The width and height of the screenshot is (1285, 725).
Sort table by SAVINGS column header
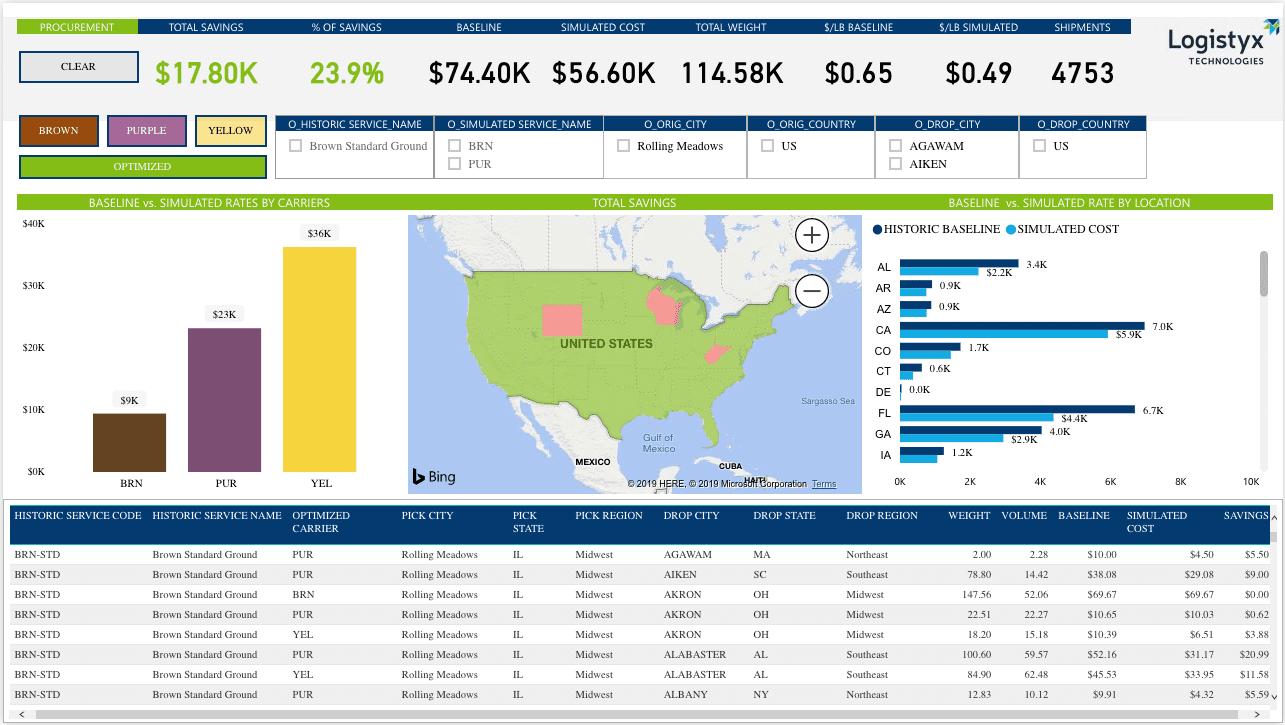(1246, 516)
